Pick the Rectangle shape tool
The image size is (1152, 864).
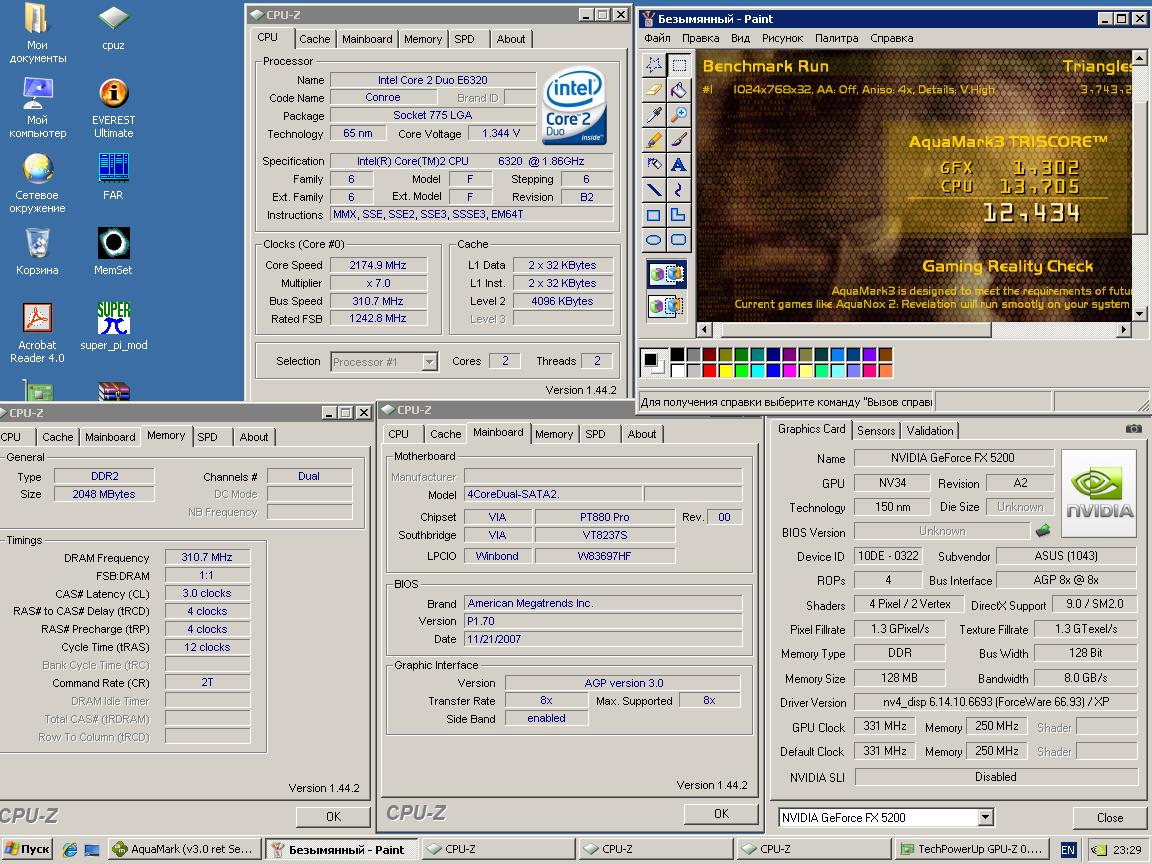[653, 215]
